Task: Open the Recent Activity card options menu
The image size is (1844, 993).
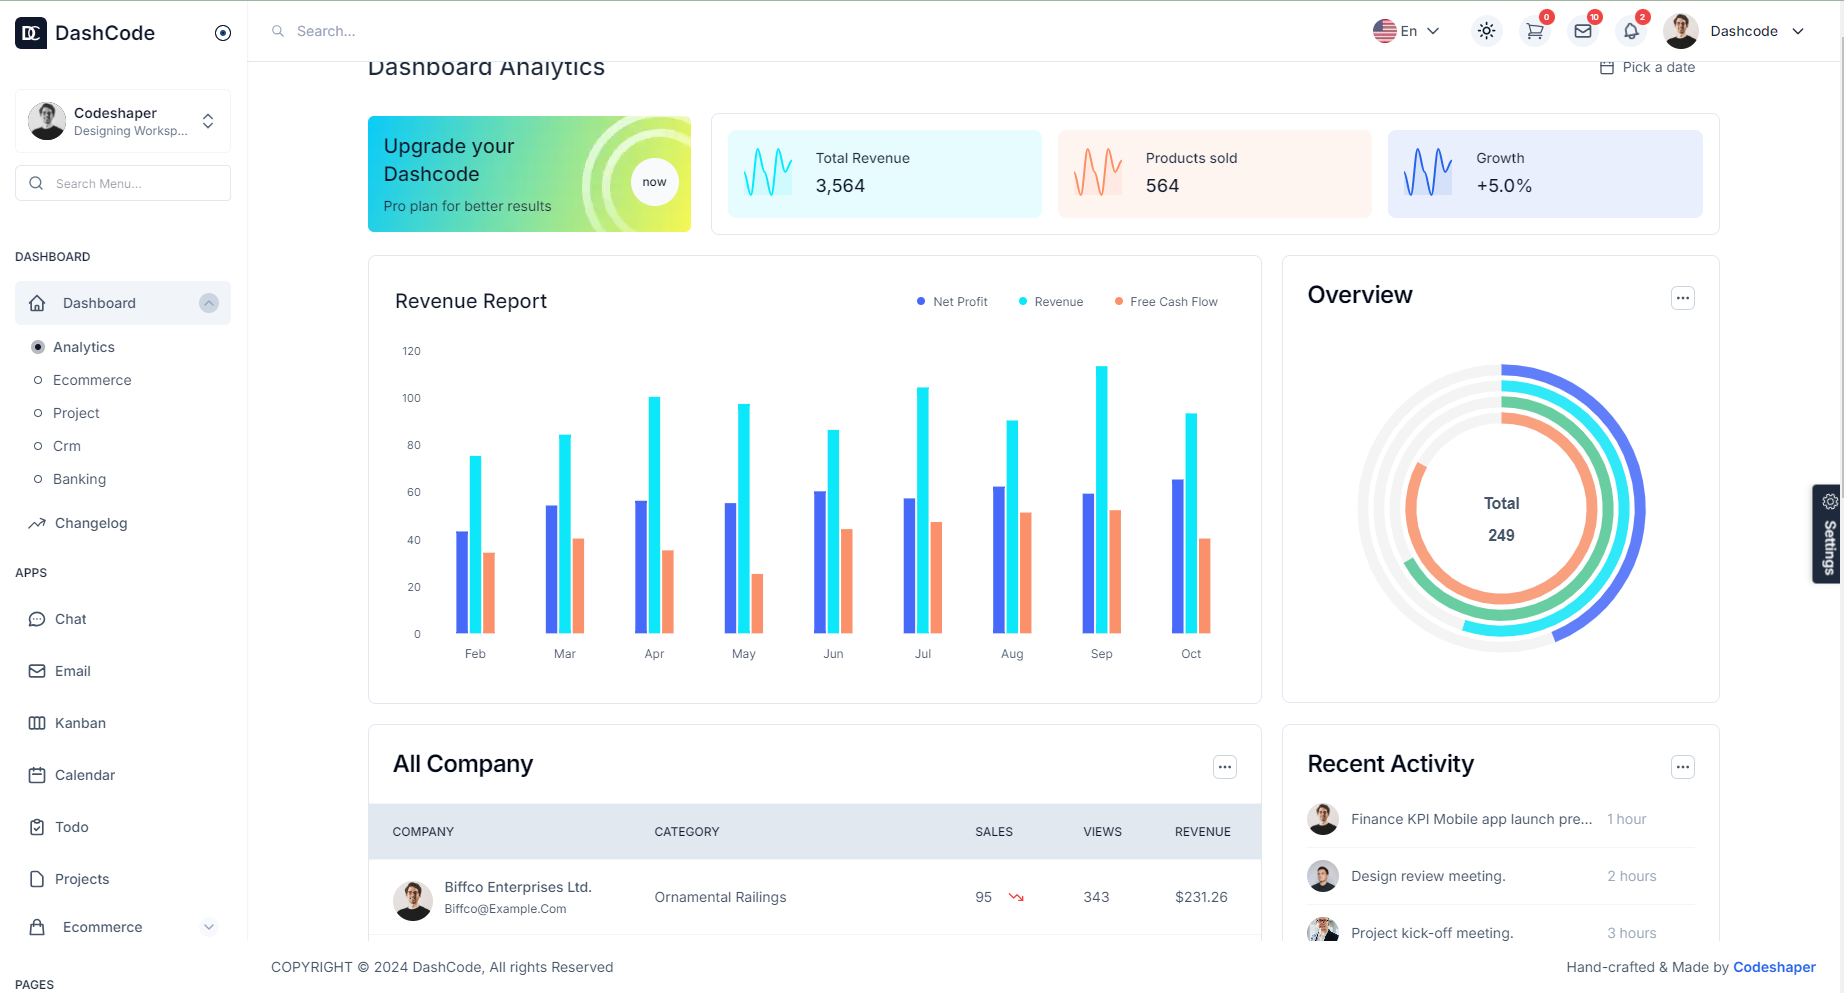Action: 1683,767
